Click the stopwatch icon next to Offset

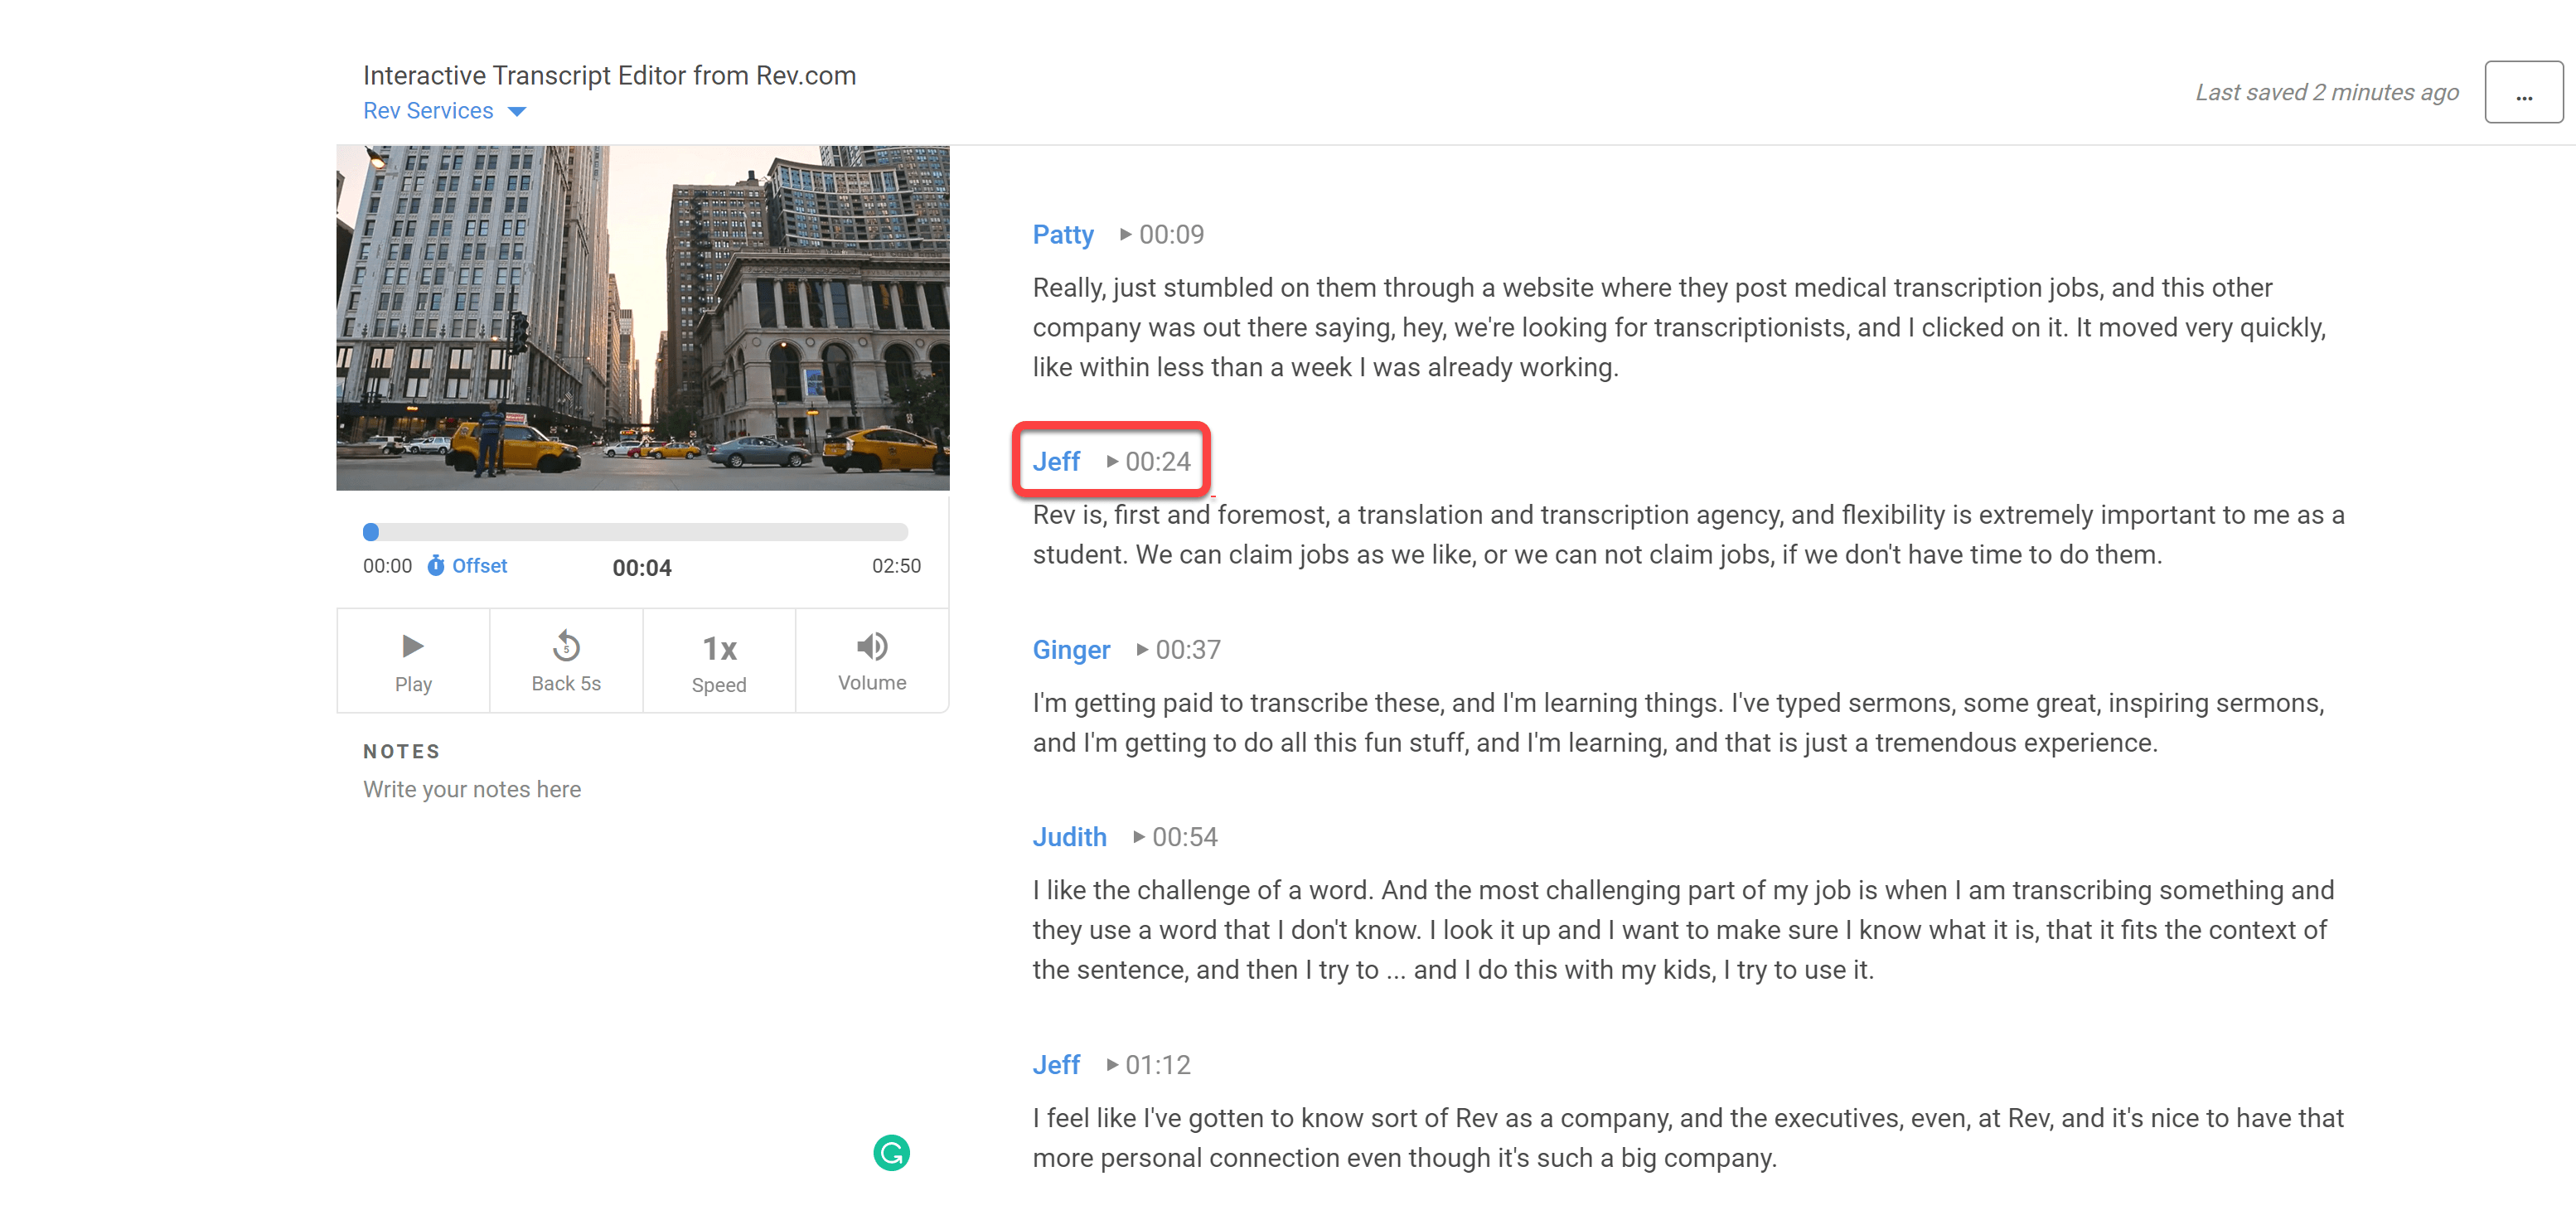437,565
